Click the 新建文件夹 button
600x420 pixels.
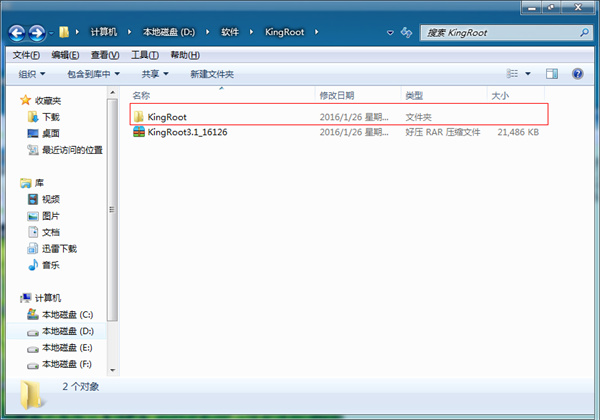point(213,74)
